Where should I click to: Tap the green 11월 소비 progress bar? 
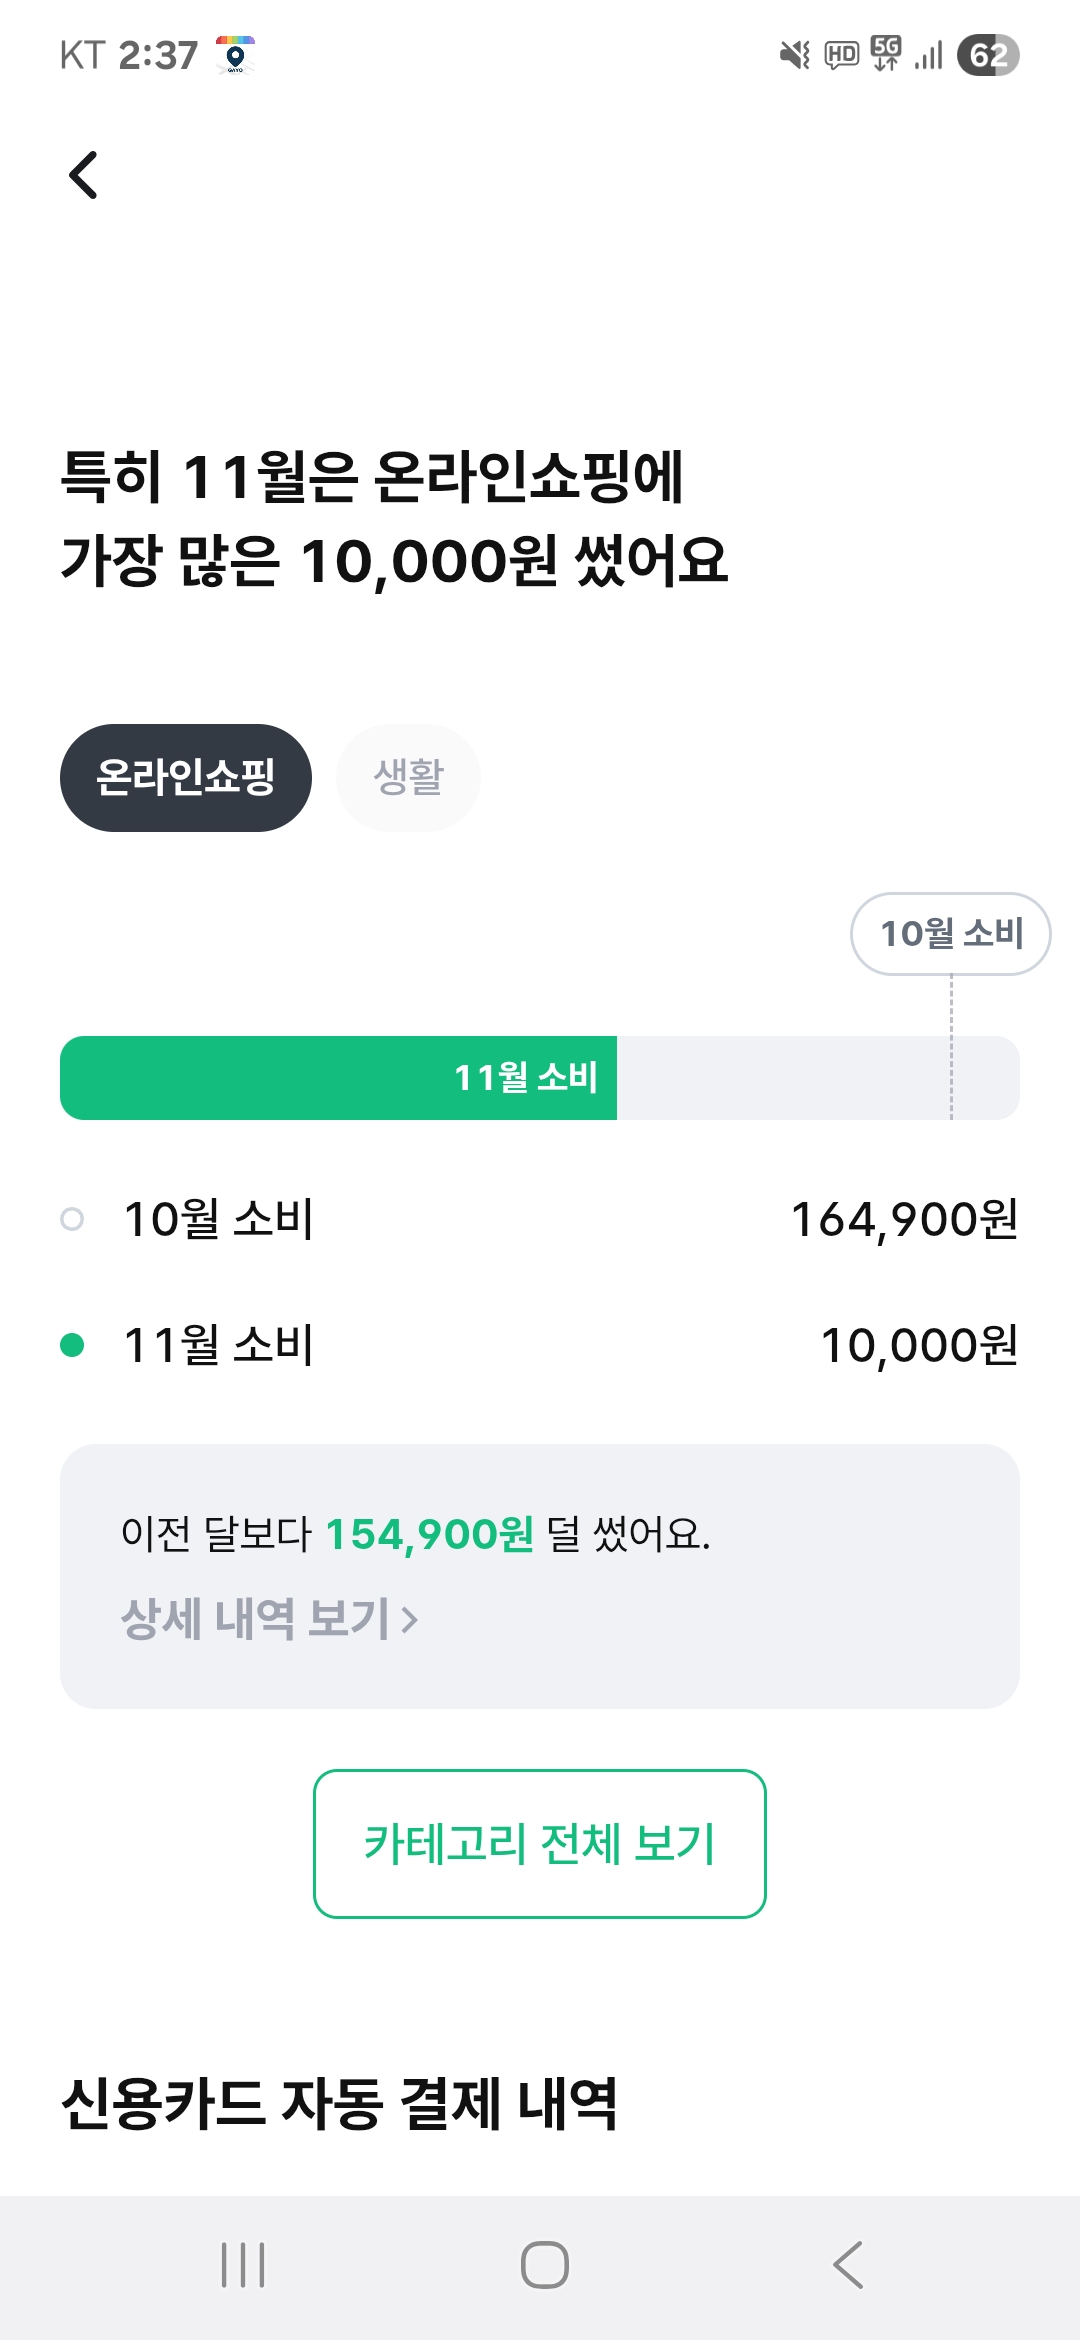point(339,1078)
